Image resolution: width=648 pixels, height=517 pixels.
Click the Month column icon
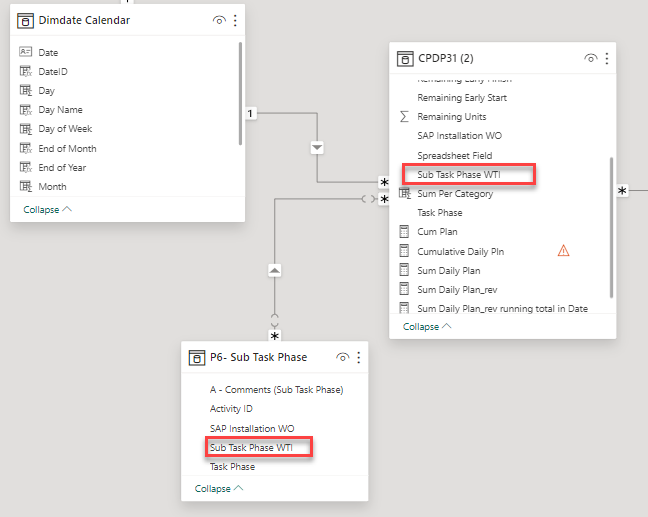(x=26, y=186)
